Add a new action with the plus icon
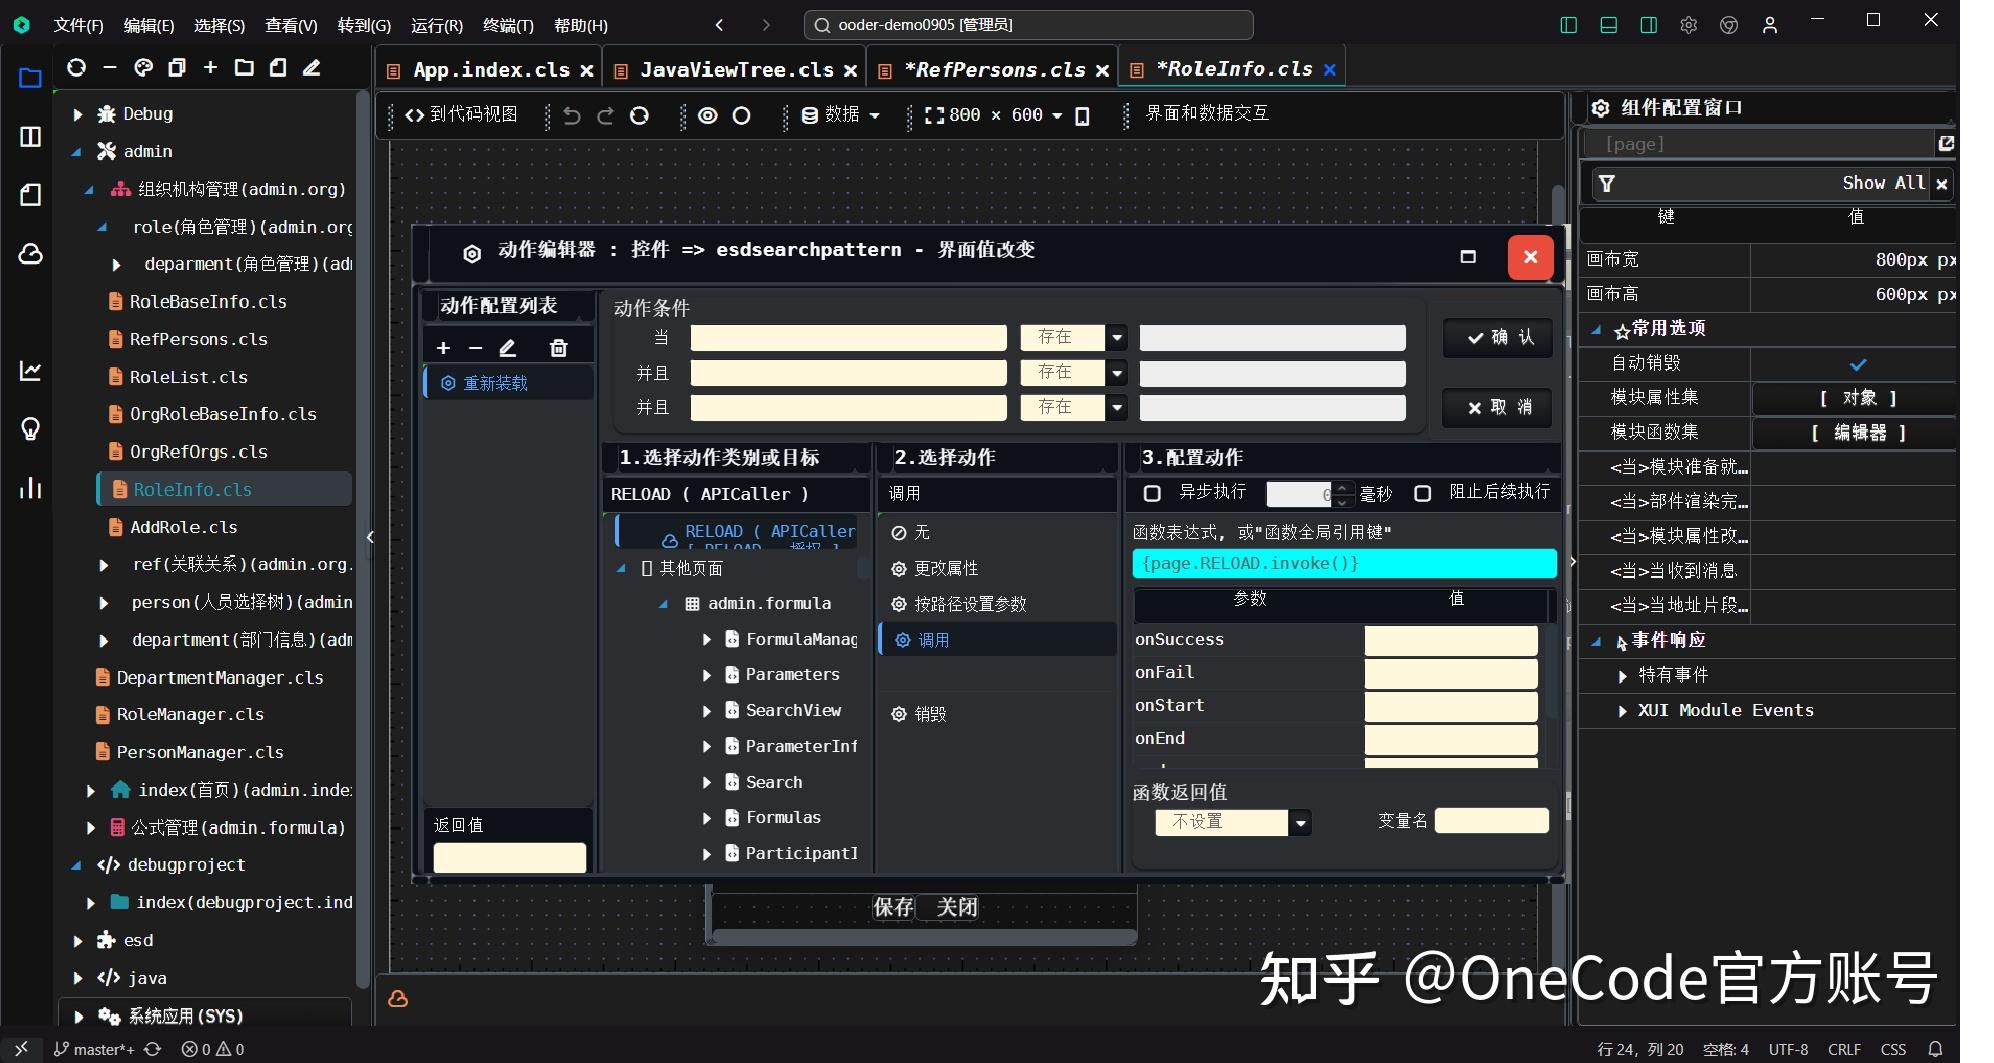The width and height of the screenshot is (1994, 1063). point(443,347)
